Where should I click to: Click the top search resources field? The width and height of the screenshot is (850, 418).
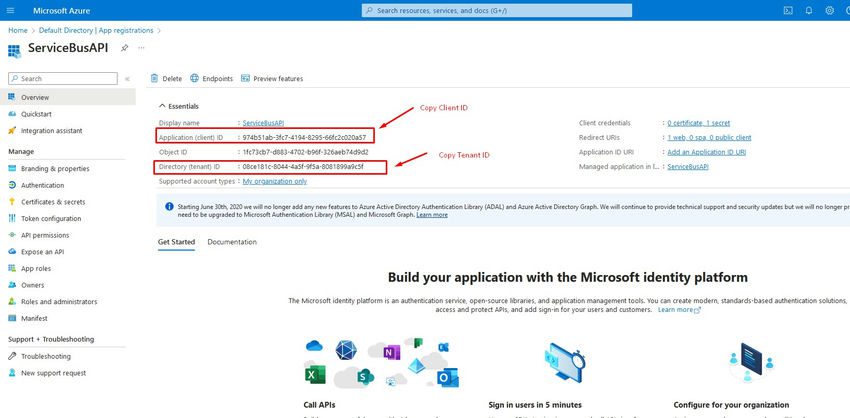[497, 10]
